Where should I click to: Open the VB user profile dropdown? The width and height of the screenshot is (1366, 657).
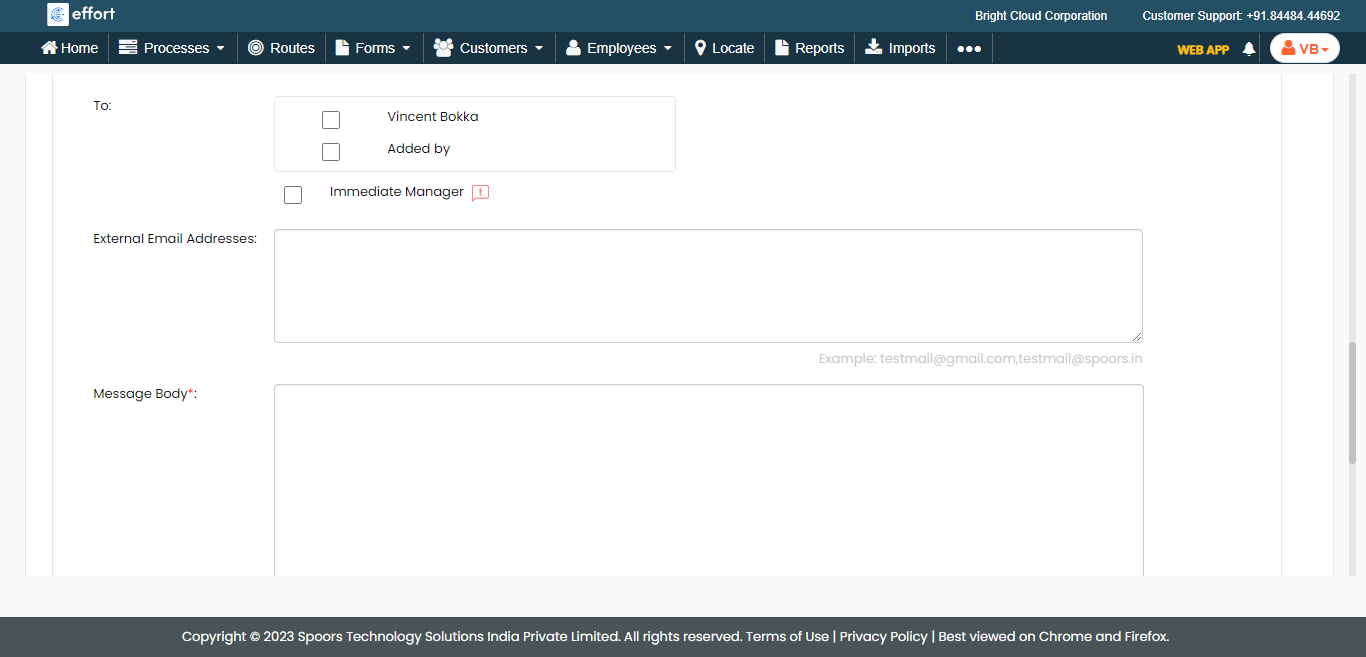point(1304,48)
